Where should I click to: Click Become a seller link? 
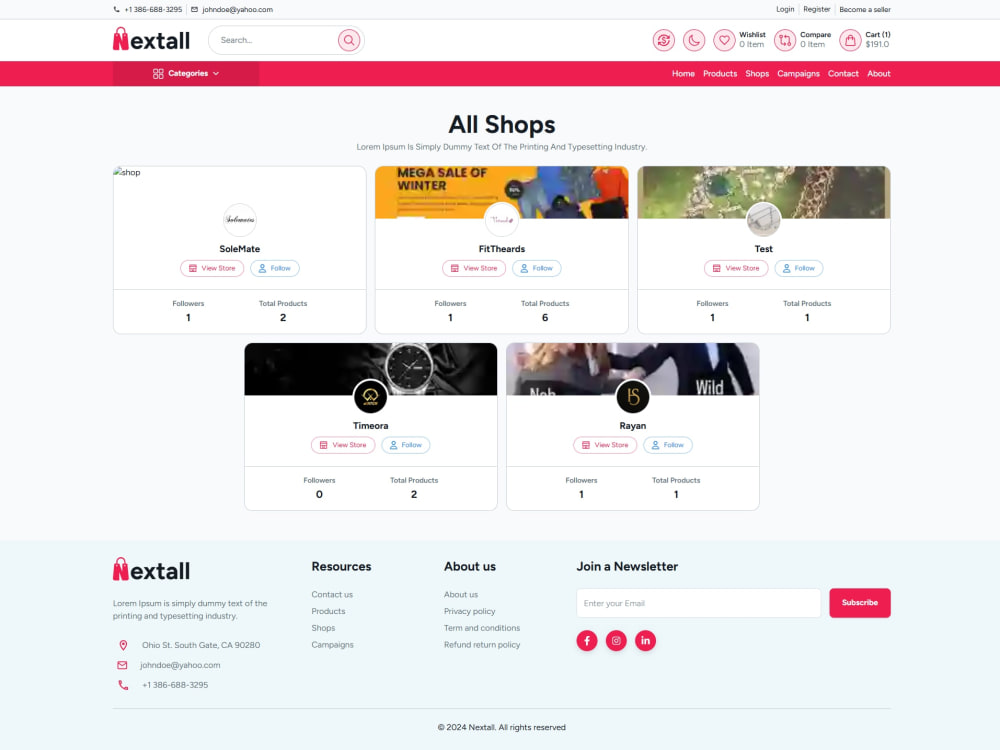point(865,10)
